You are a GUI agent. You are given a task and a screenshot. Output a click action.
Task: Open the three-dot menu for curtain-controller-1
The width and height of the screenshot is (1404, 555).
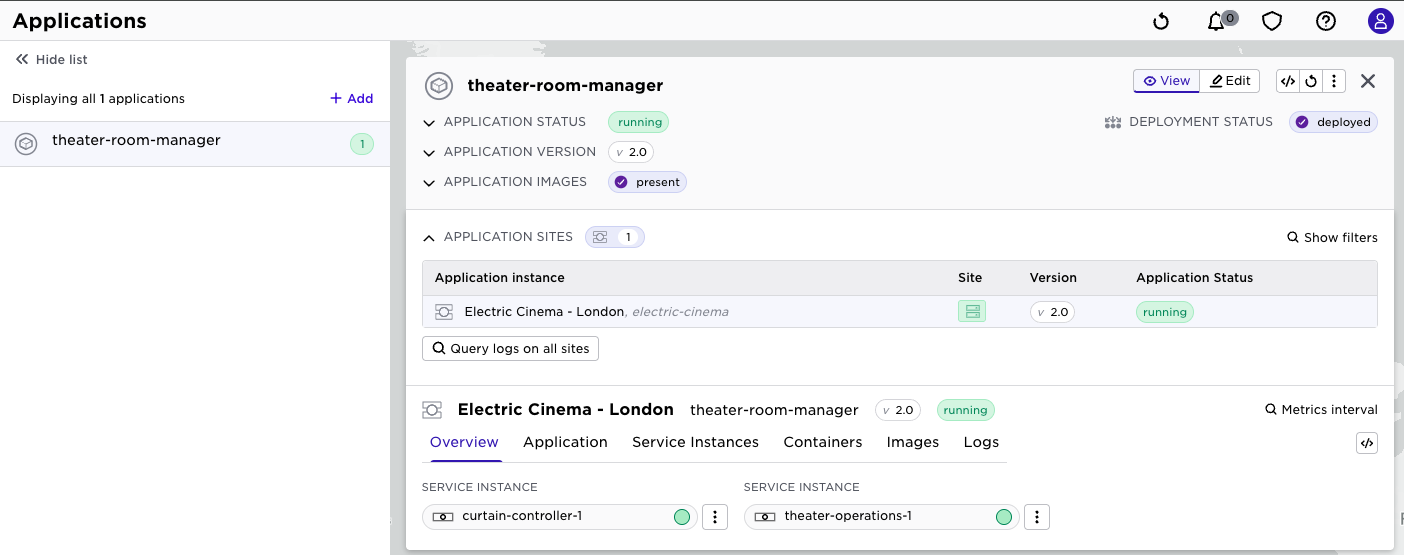(x=714, y=517)
